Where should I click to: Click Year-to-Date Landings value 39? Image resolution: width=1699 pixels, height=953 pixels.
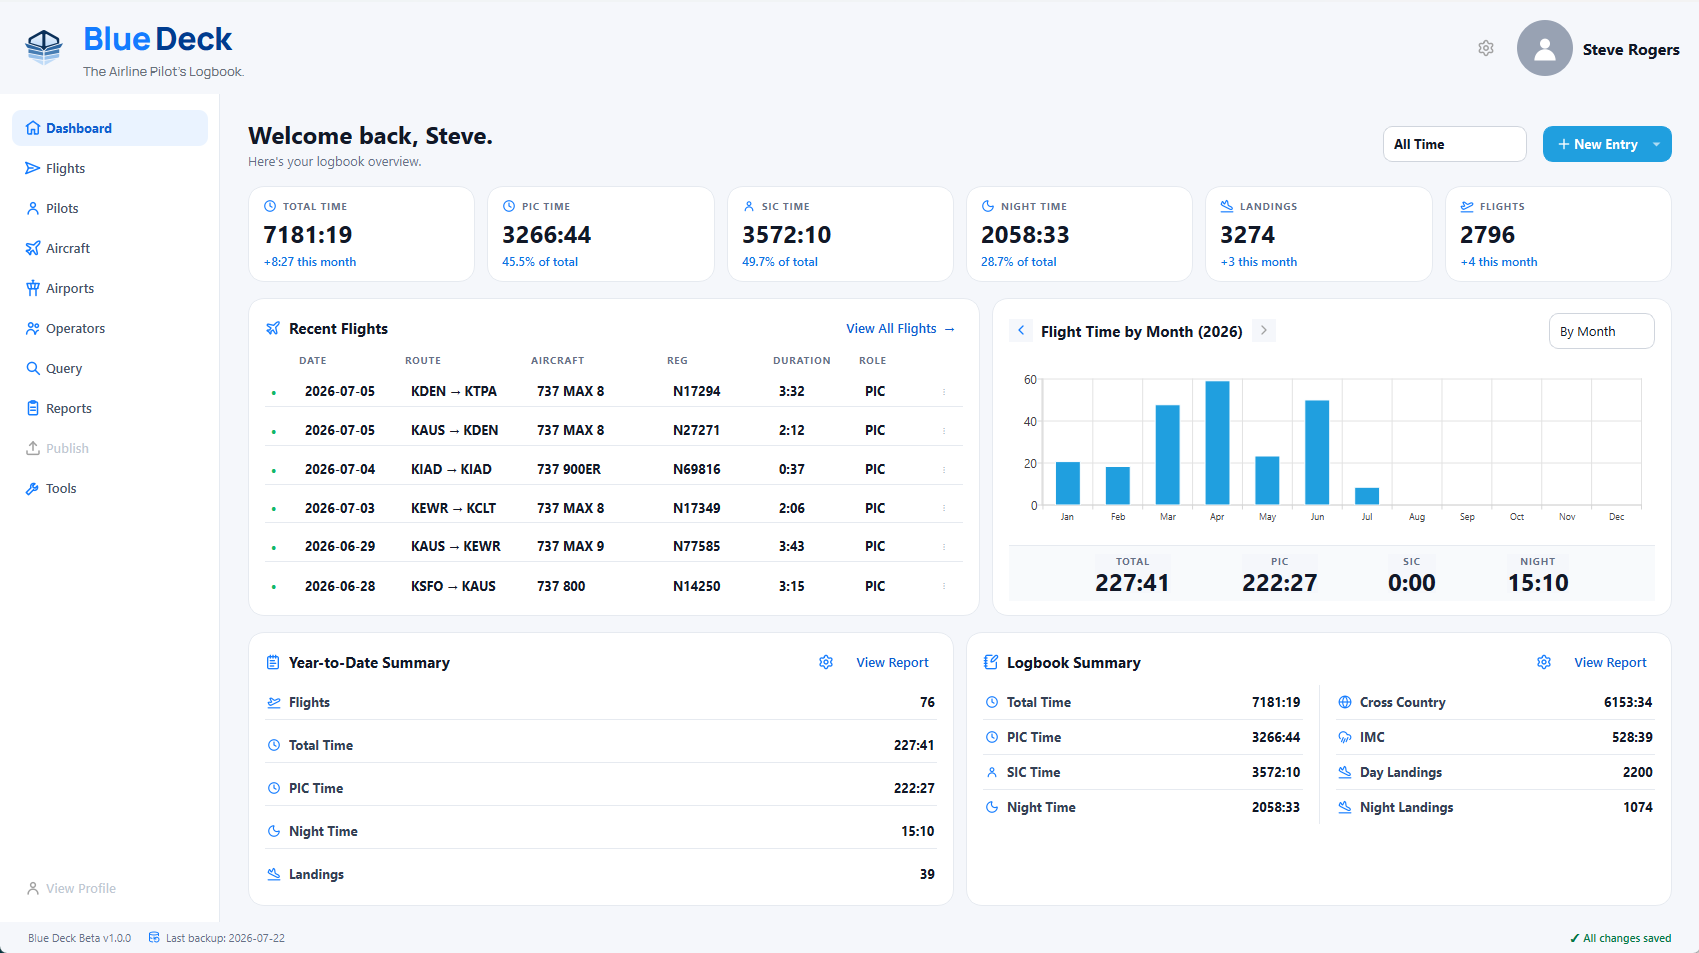(927, 874)
